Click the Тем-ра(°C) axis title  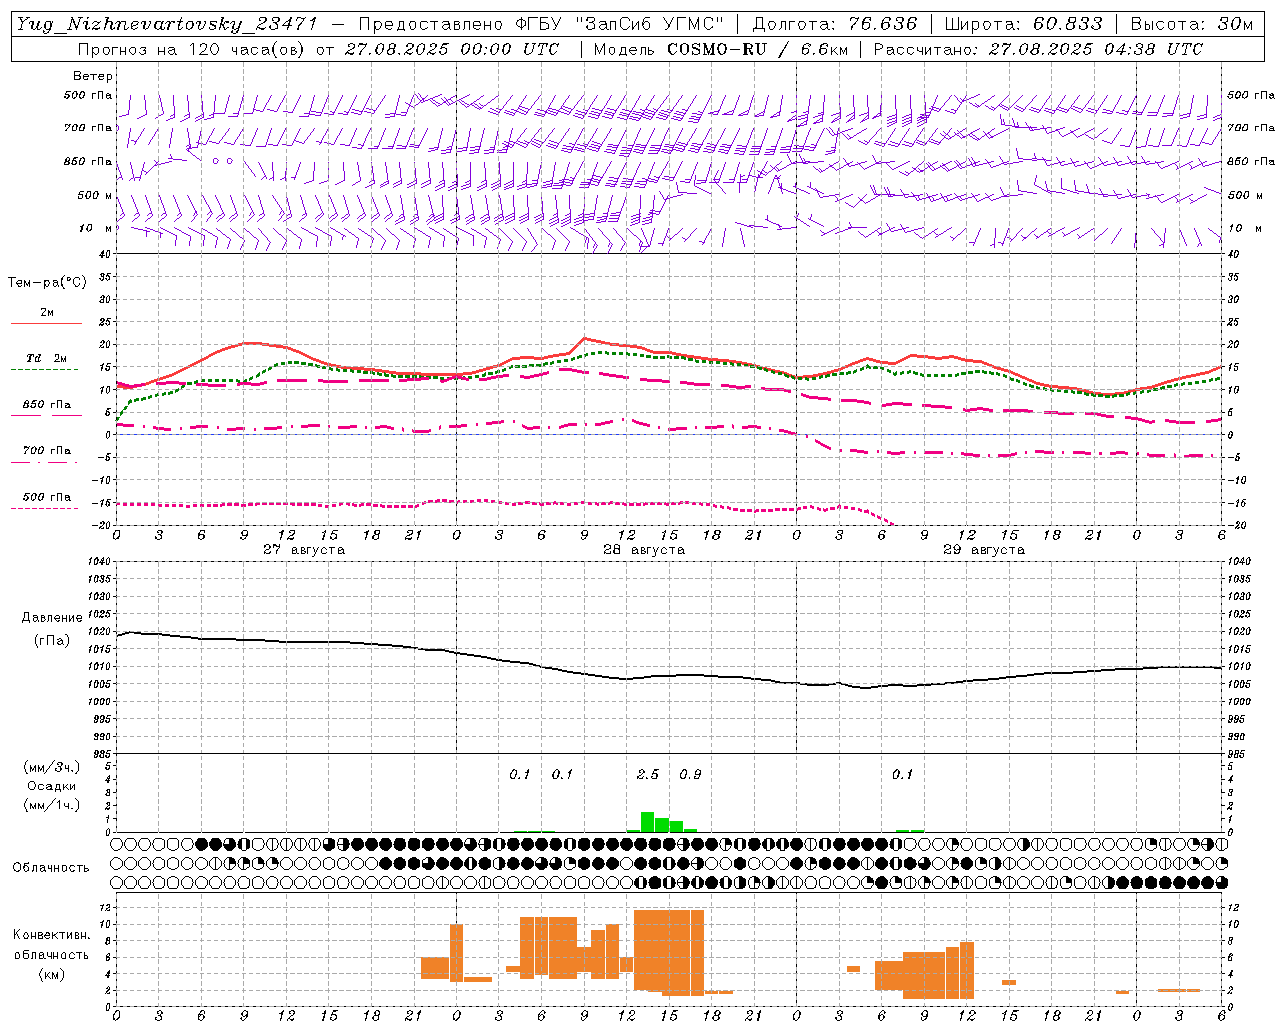pos(47,283)
